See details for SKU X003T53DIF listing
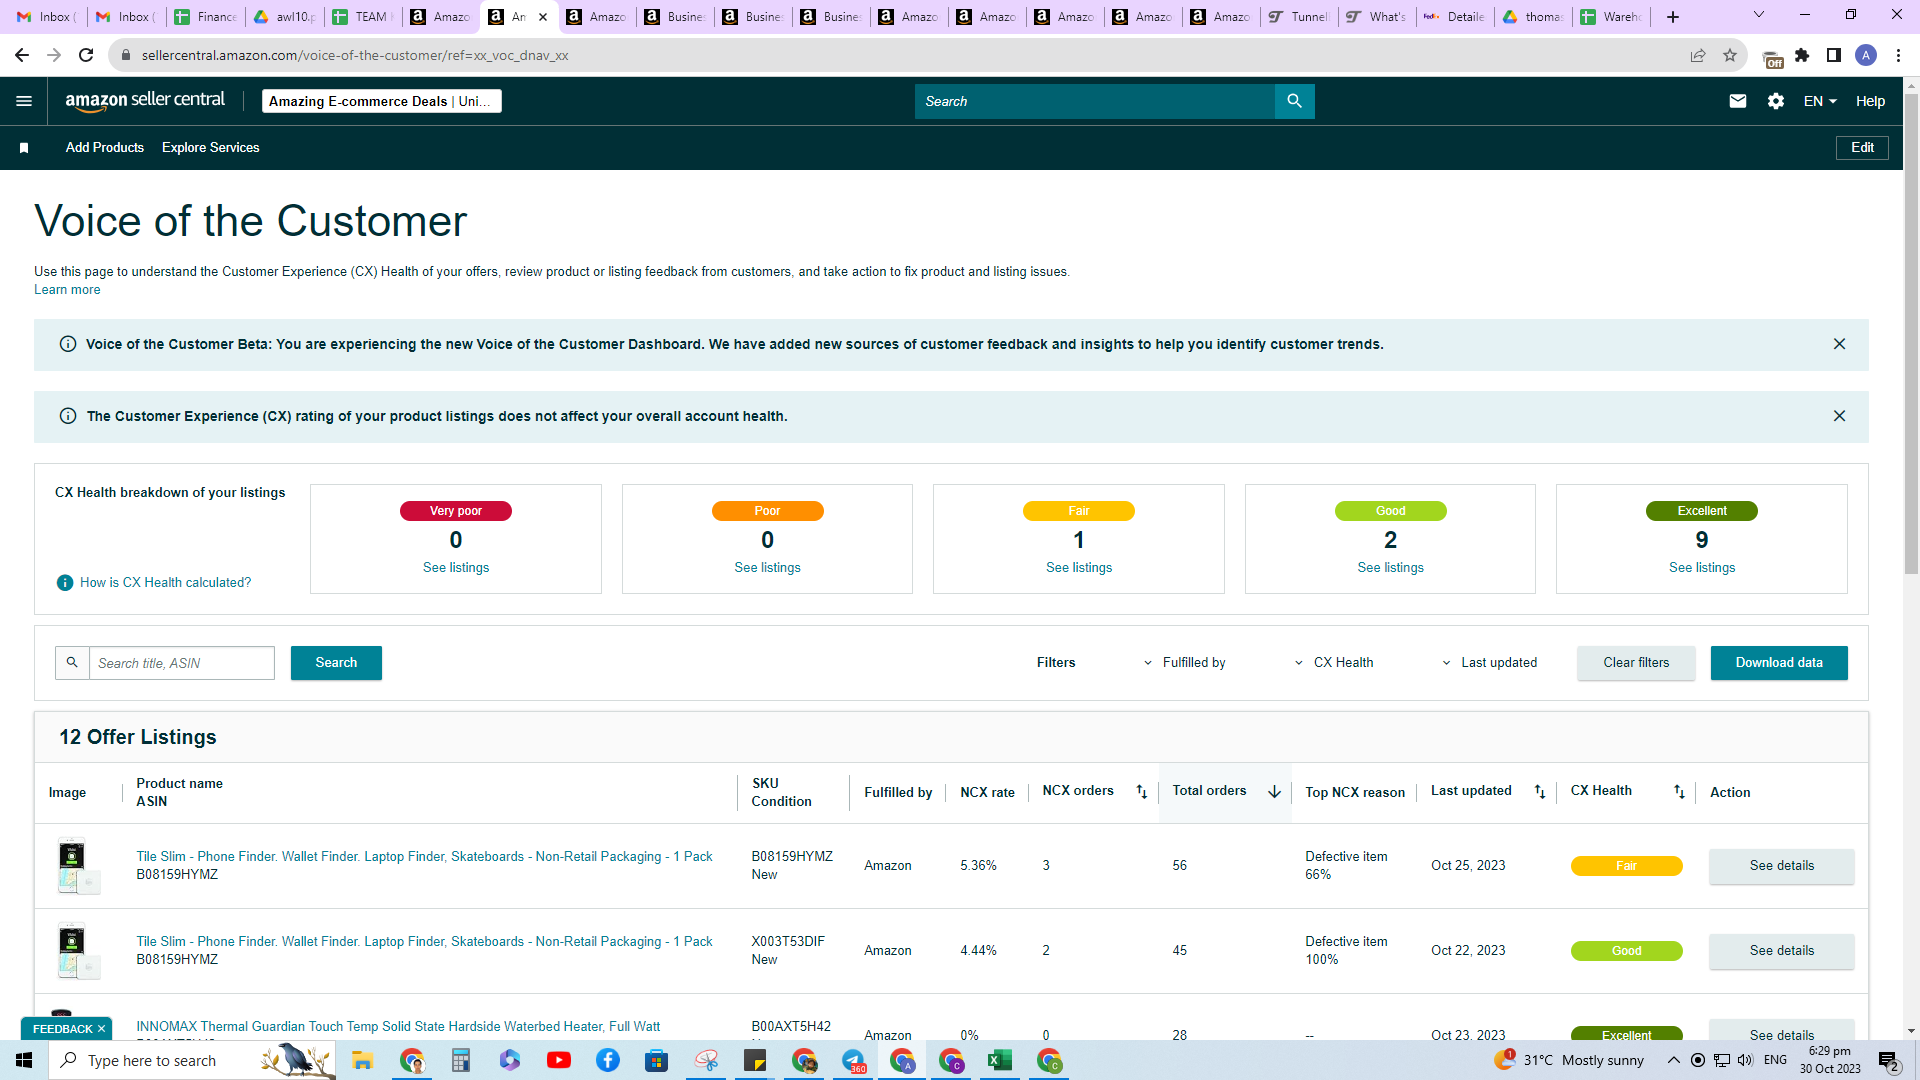1920x1080 pixels. [1781, 951]
